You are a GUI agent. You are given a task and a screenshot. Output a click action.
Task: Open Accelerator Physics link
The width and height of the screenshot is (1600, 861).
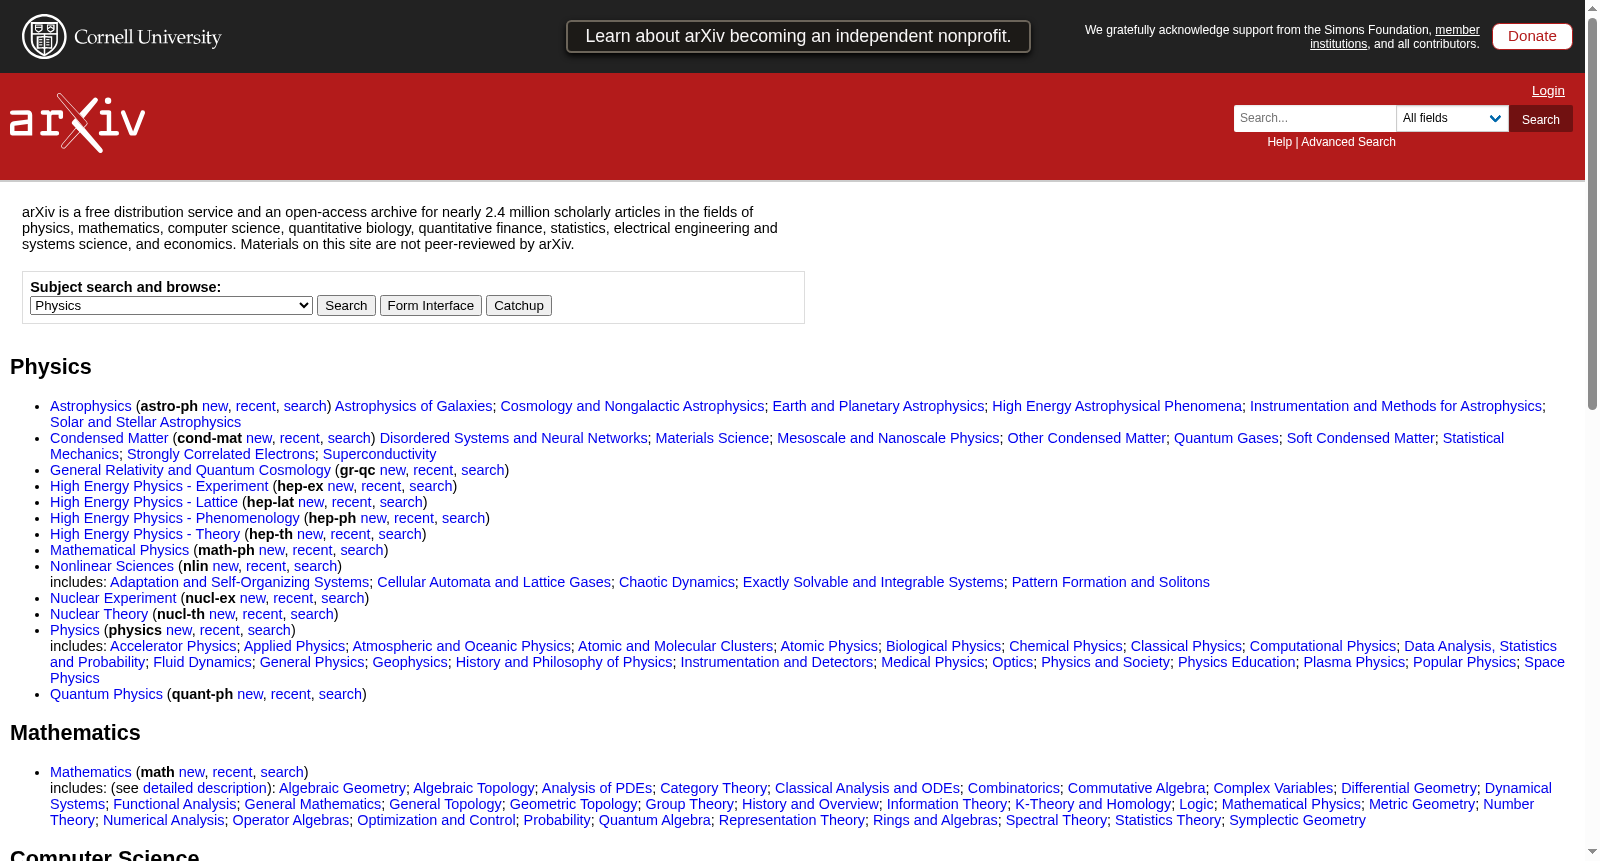coord(173,646)
